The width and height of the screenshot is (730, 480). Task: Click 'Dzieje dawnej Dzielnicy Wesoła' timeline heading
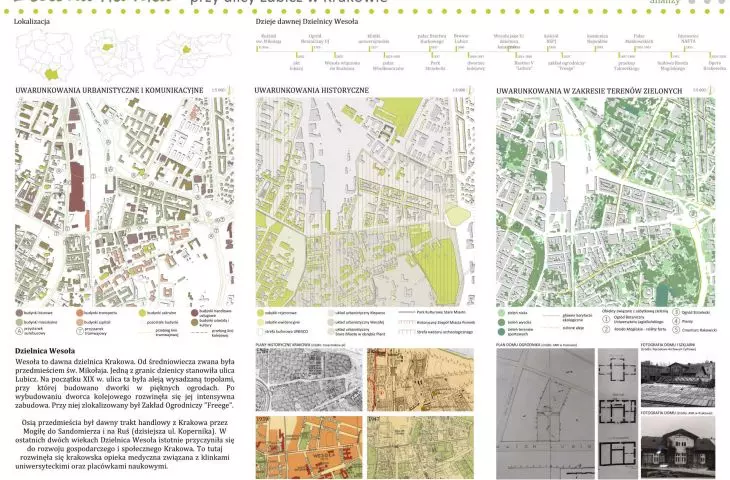pos(306,21)
